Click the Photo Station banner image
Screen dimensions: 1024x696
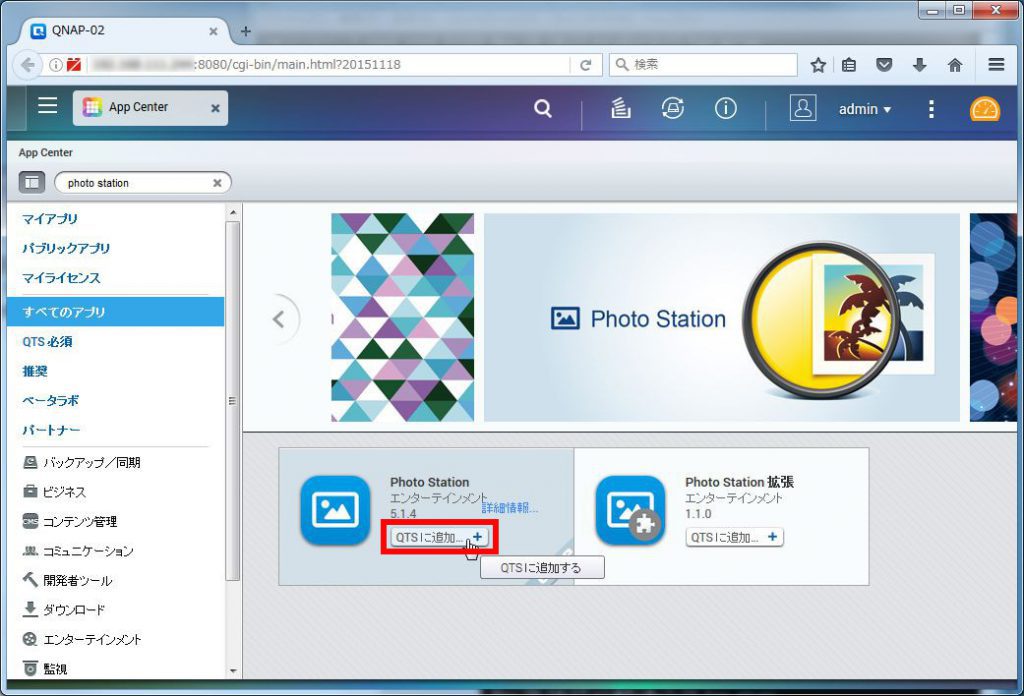point(722,317)
